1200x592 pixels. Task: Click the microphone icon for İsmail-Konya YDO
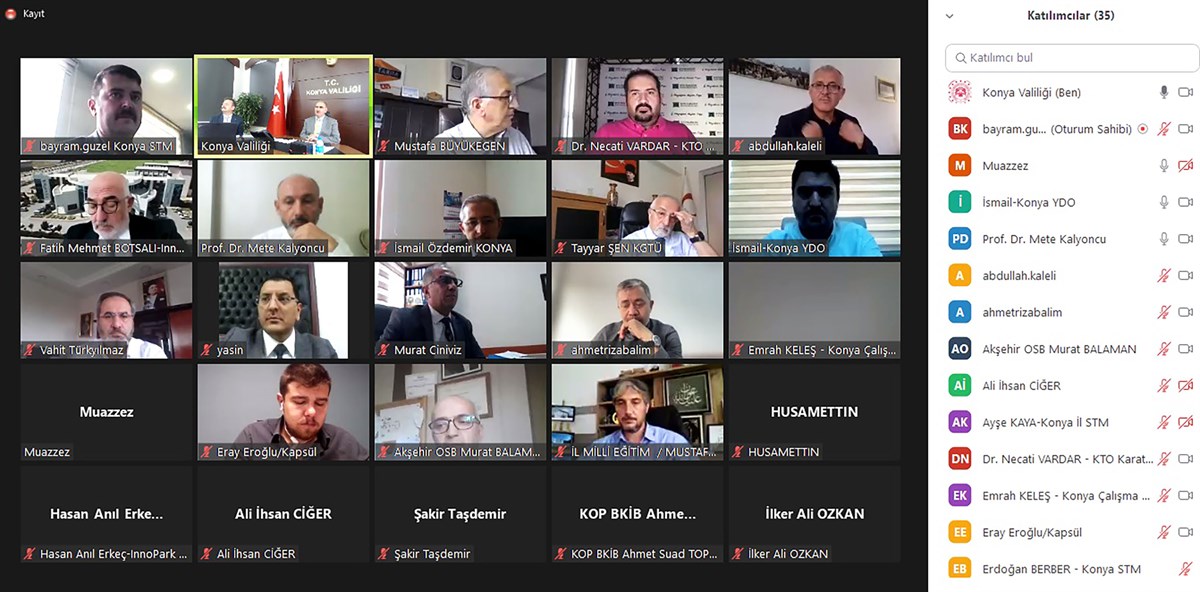1163,202
